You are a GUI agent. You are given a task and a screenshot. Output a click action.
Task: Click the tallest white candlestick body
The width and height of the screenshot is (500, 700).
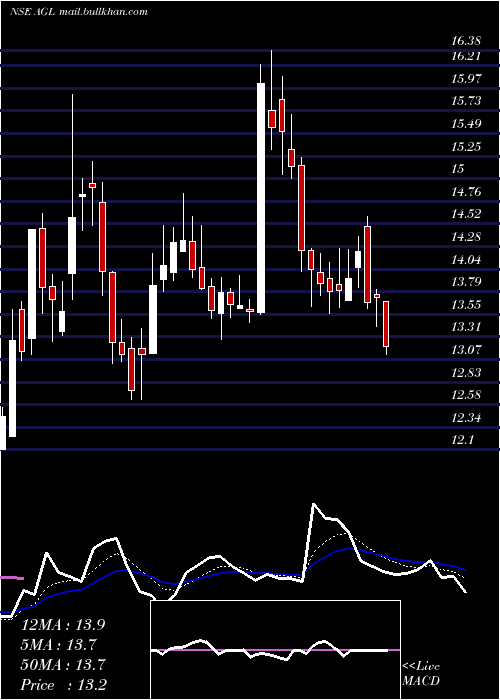click(x=261, y=198)
